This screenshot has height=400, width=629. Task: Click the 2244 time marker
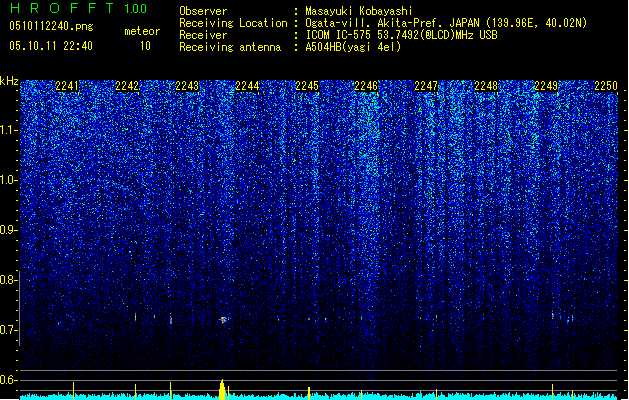tap(247, 86)
